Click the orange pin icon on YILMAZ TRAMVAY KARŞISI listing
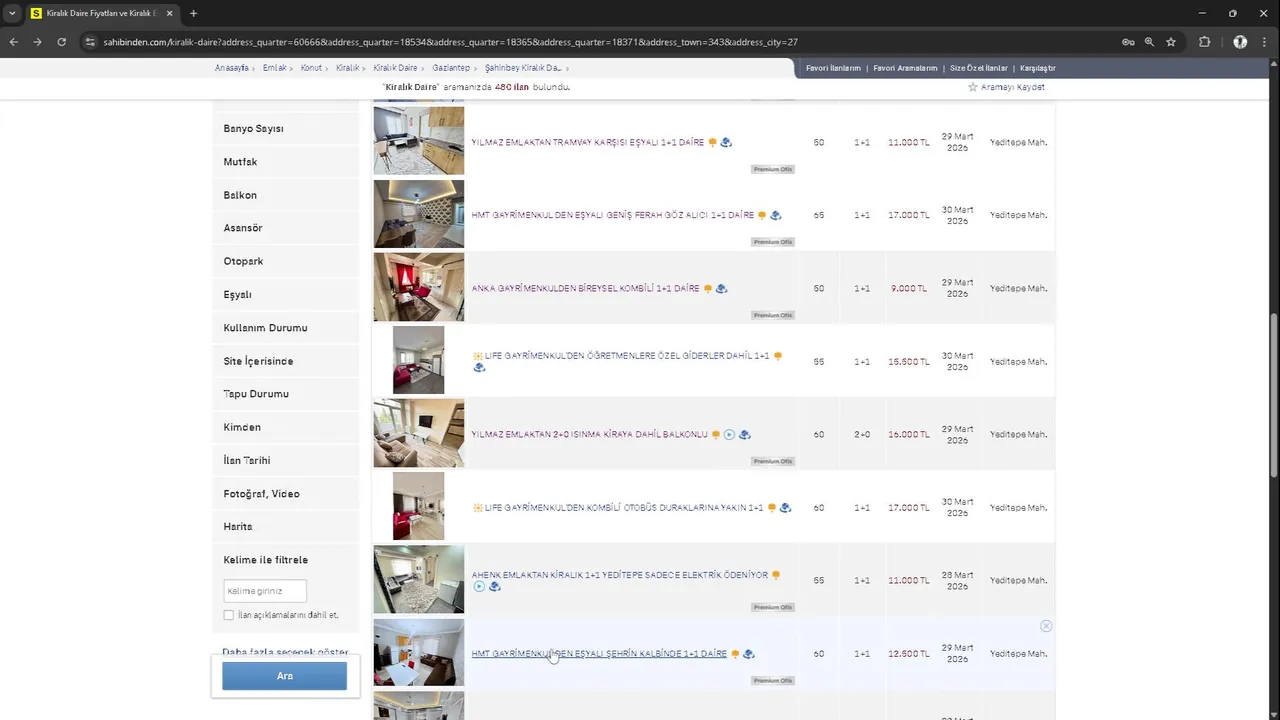 tap(712, 142)
